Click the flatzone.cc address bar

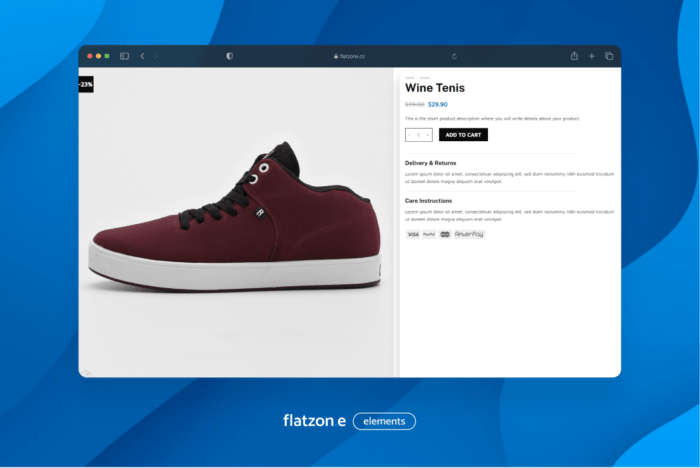coord(350,56)
